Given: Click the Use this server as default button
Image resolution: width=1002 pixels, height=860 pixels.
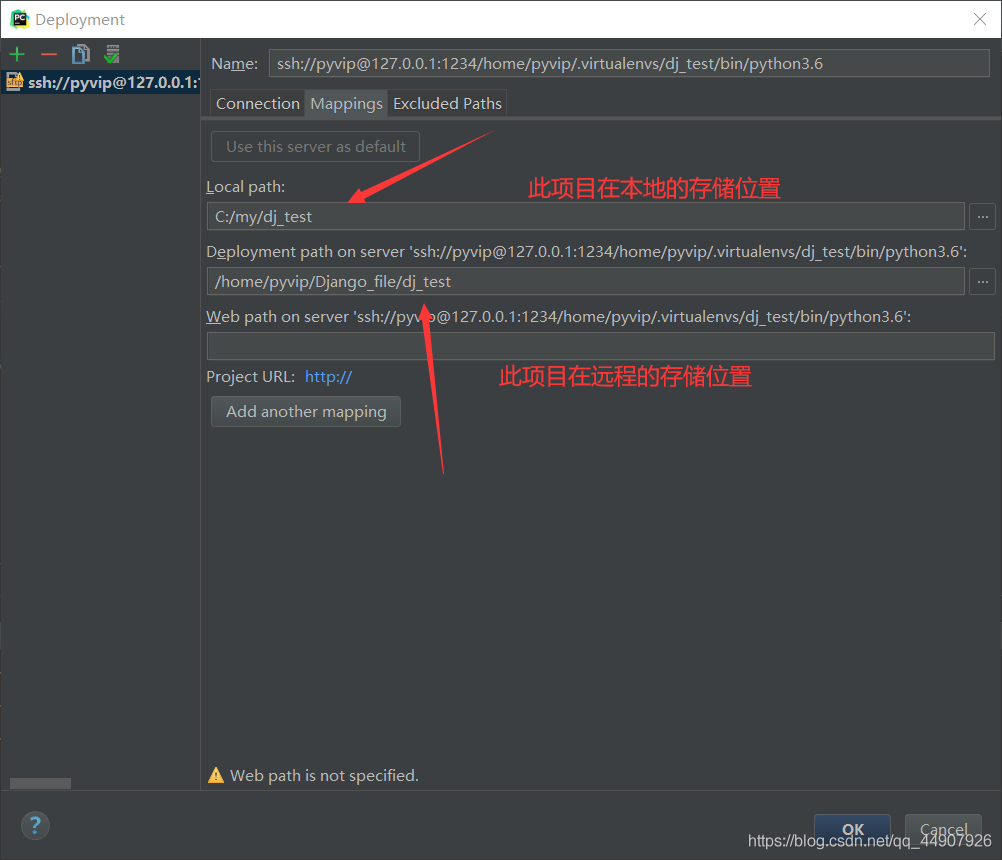Looking at the screenshot, I should pos(315,146).
